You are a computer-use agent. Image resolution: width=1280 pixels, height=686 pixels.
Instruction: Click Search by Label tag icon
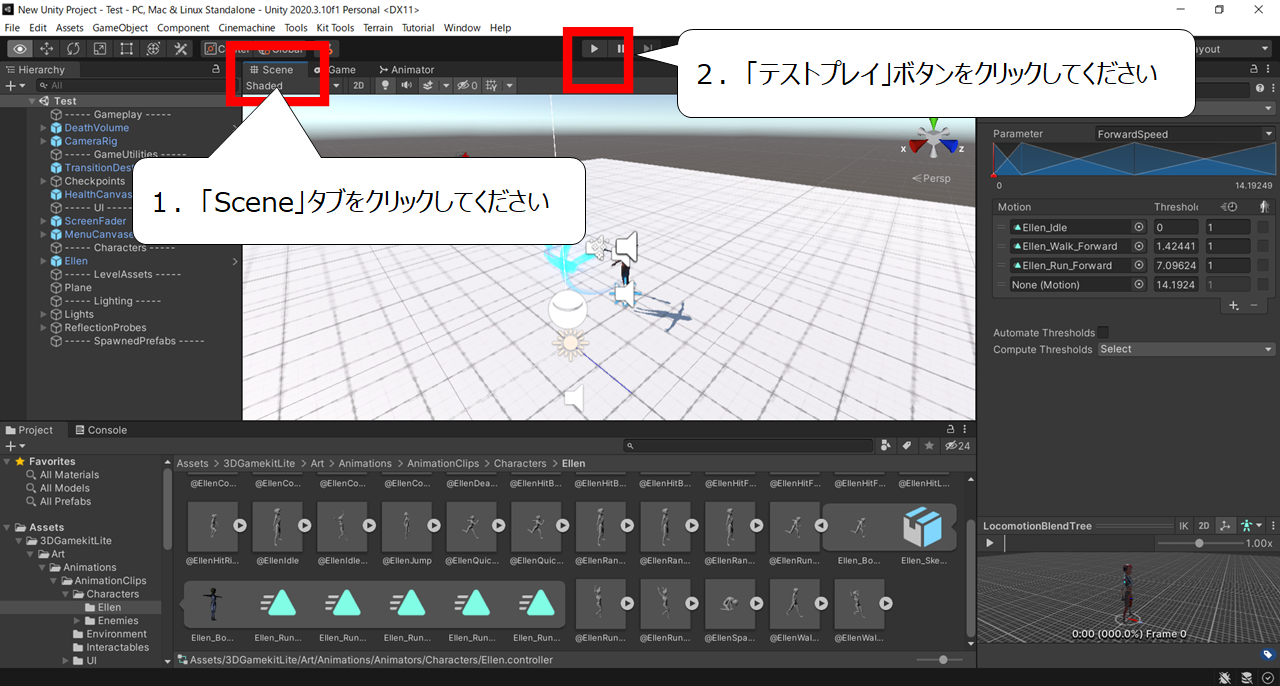tap(907, 446)
